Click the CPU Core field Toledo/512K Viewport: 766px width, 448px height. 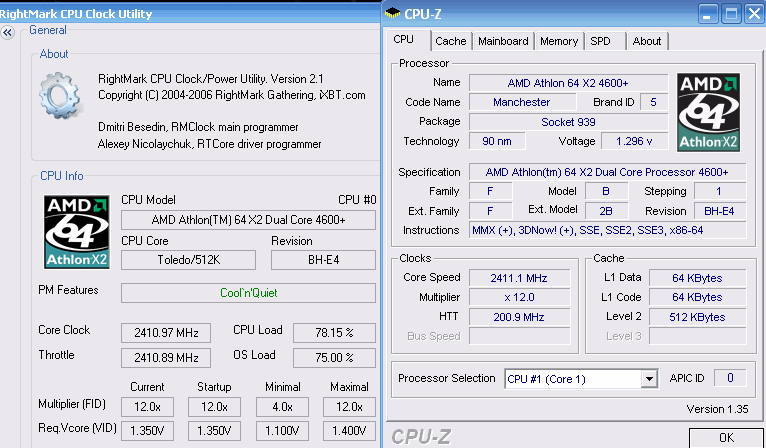(189, 260)
